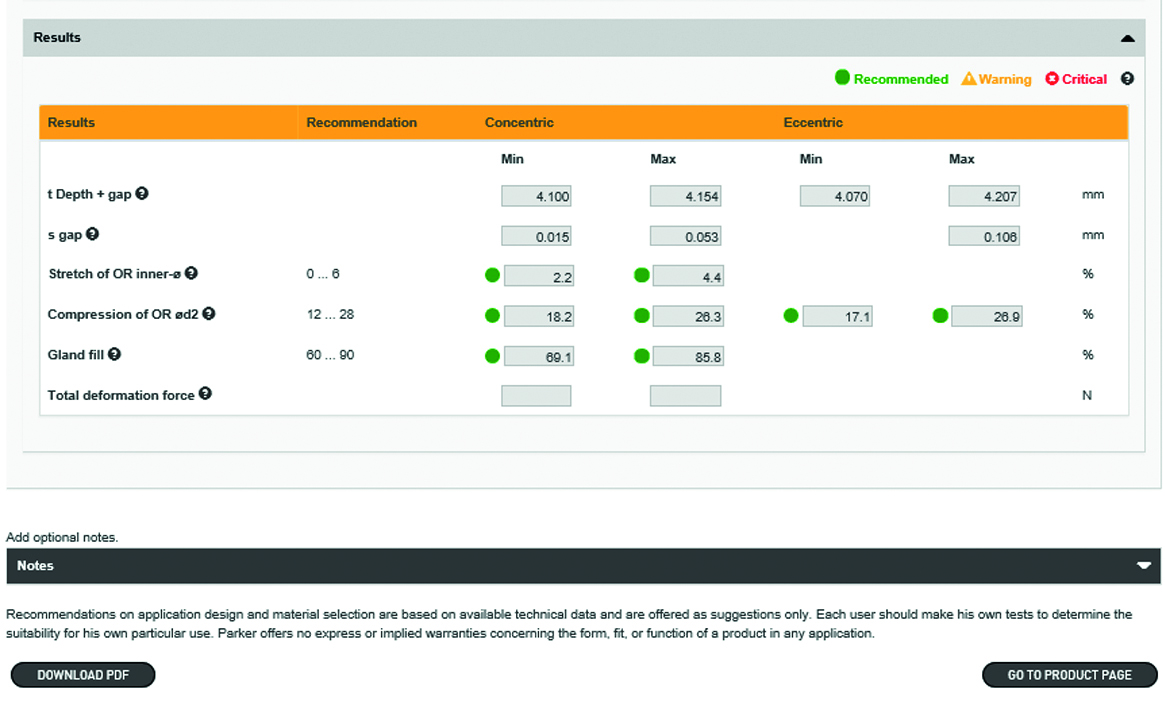Click the Results panel header title

click(57, 37)
